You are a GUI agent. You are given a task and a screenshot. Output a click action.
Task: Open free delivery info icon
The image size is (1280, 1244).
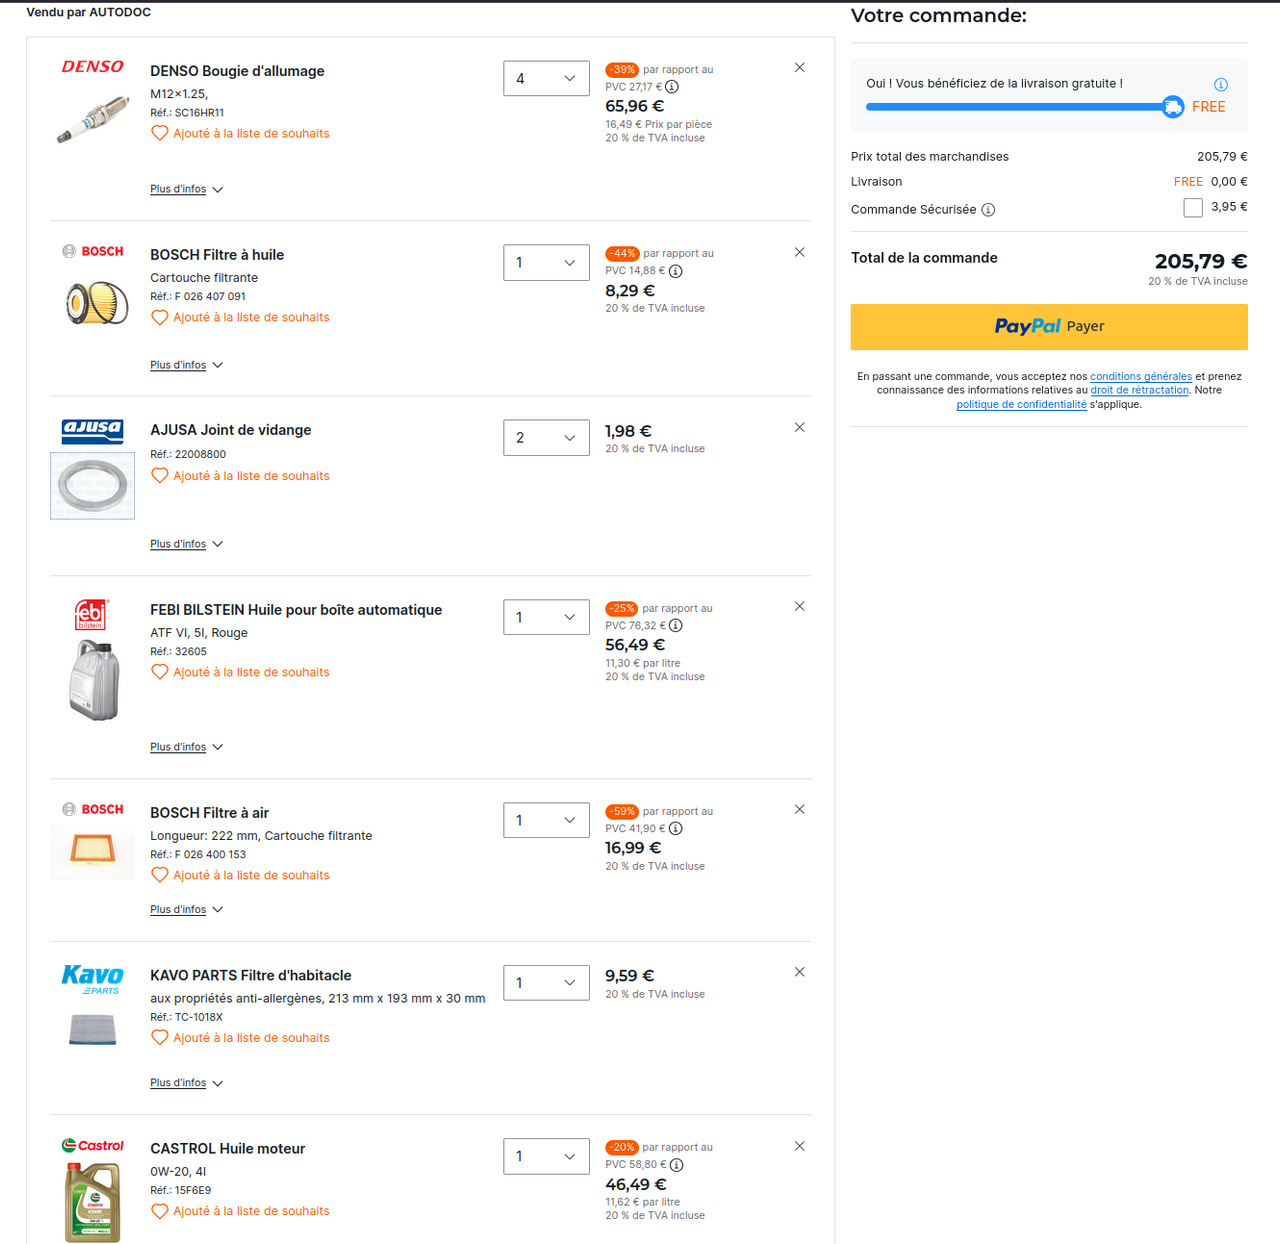[1220, 85]
